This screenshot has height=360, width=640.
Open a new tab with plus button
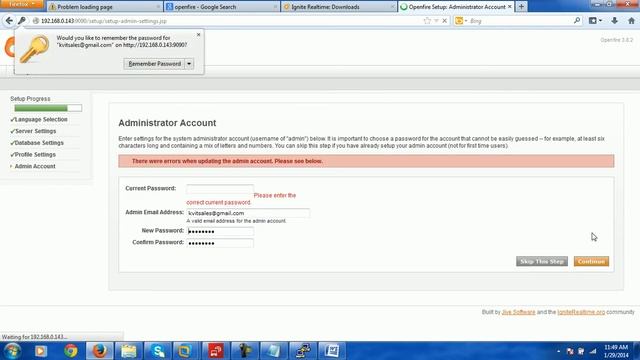521,7
